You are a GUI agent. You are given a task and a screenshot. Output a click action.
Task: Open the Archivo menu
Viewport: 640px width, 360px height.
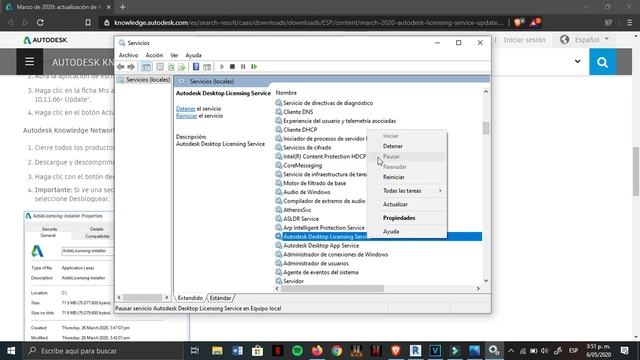(129, 55)
